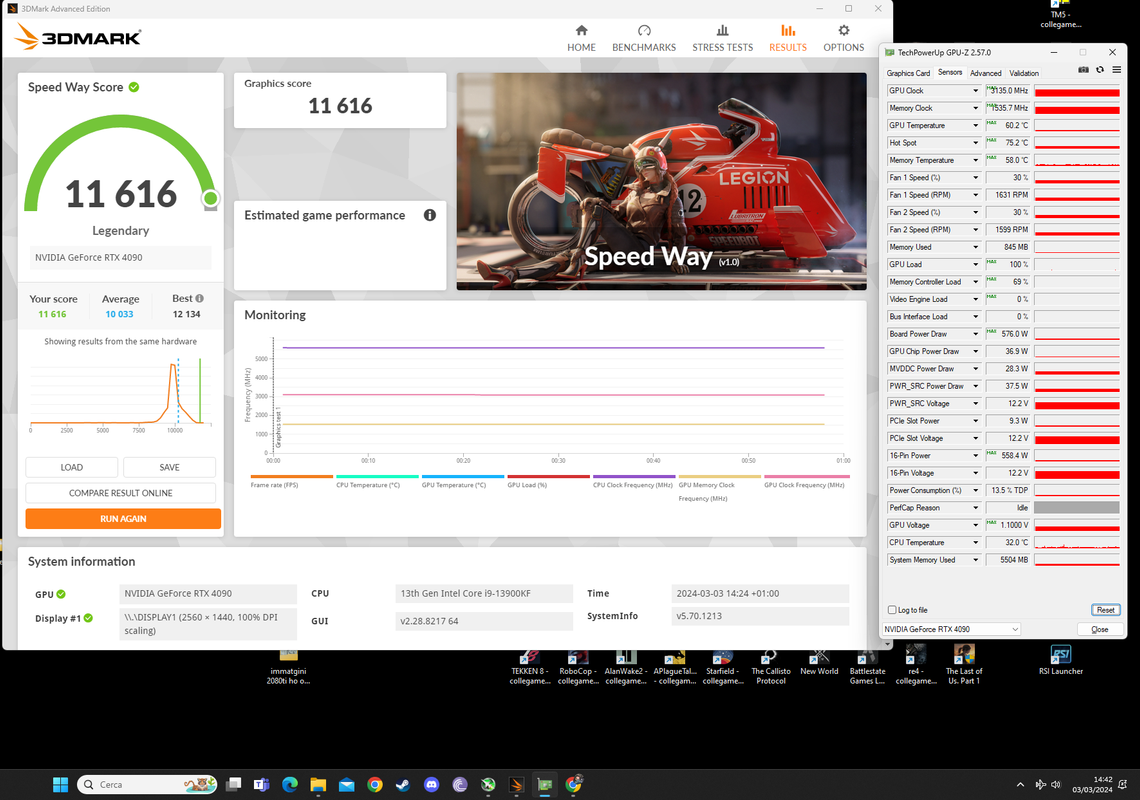
Task: Toggle the GPU Load (%) legend swatch
Action: [x=548, y=476]
